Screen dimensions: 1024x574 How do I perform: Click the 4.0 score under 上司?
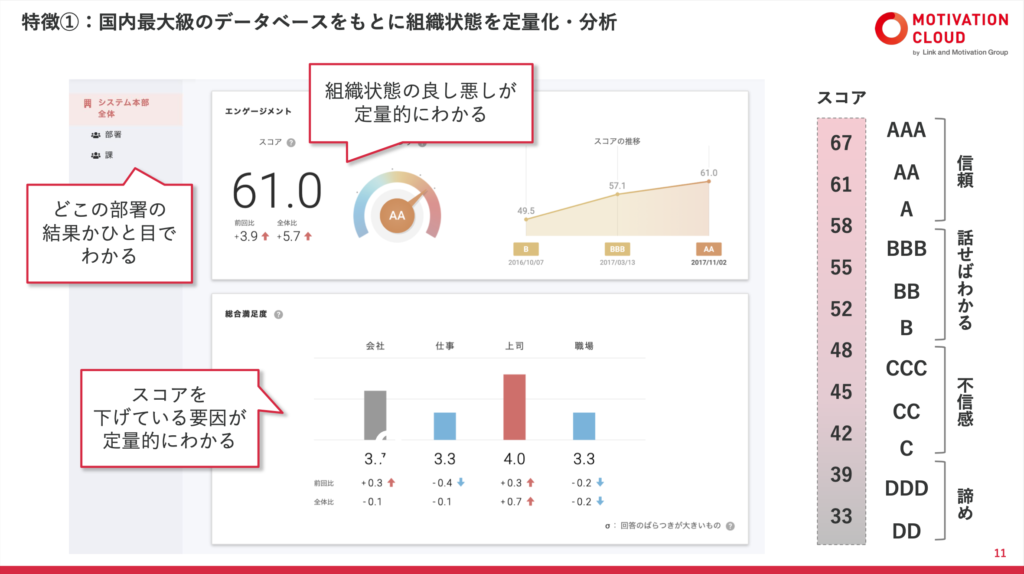click(x=515, y=459)
